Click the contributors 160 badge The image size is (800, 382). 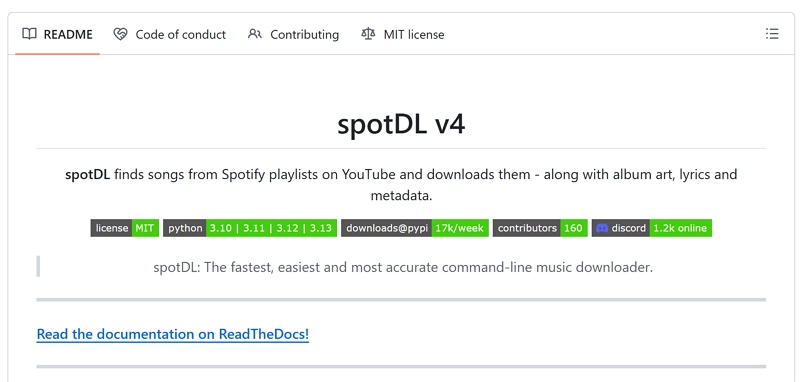(x=540, y=228)
